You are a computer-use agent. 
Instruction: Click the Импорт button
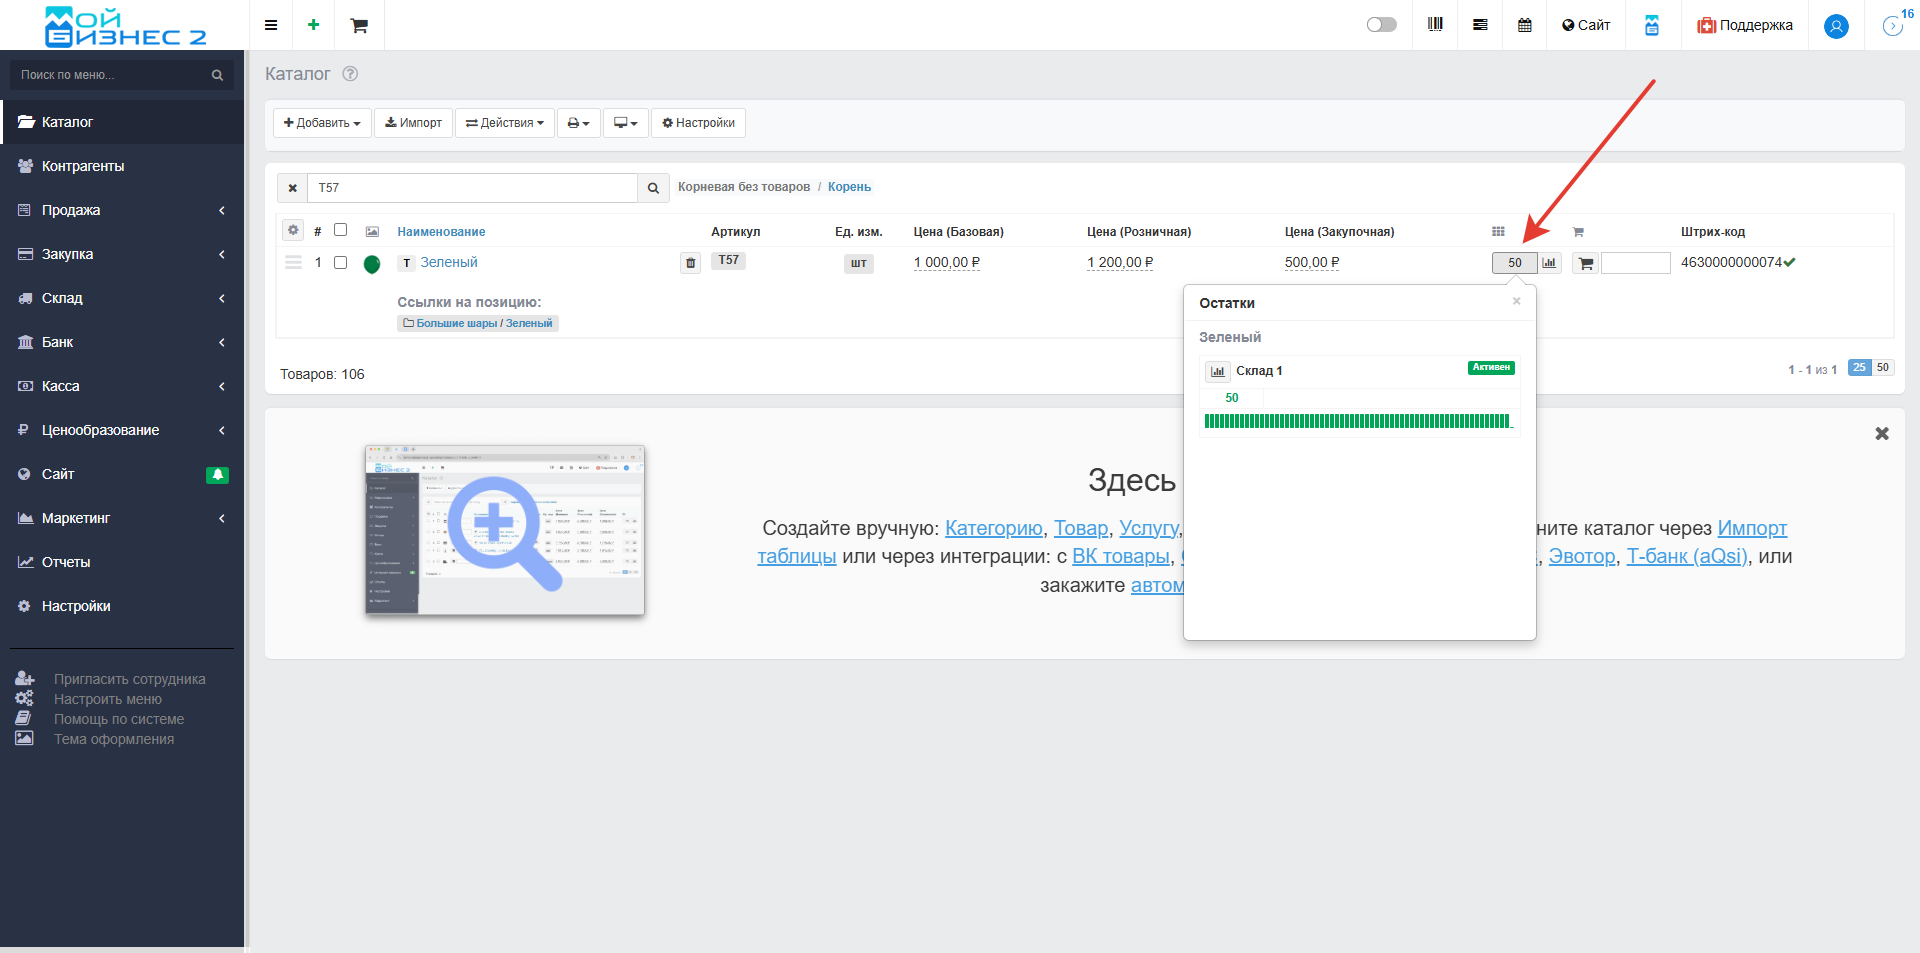pyautogui.click(x=413, y=123)
